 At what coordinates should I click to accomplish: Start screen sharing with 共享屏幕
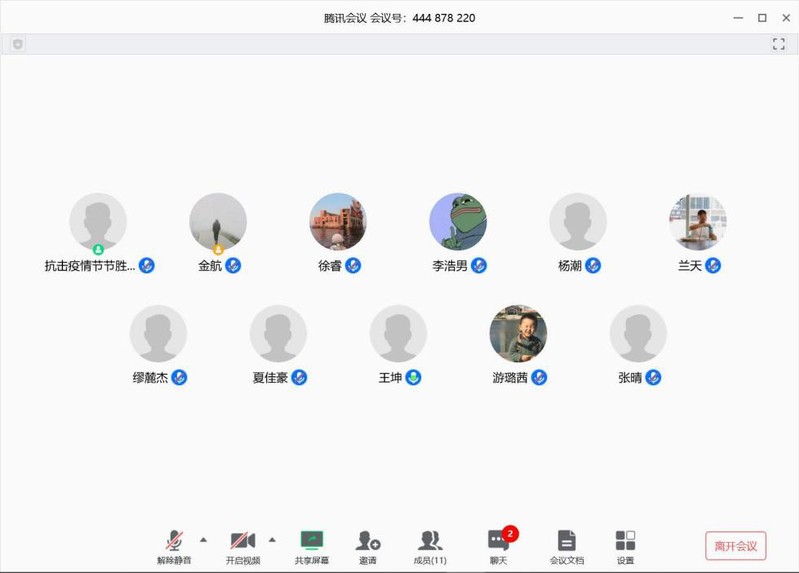click(x=312, y=547)
